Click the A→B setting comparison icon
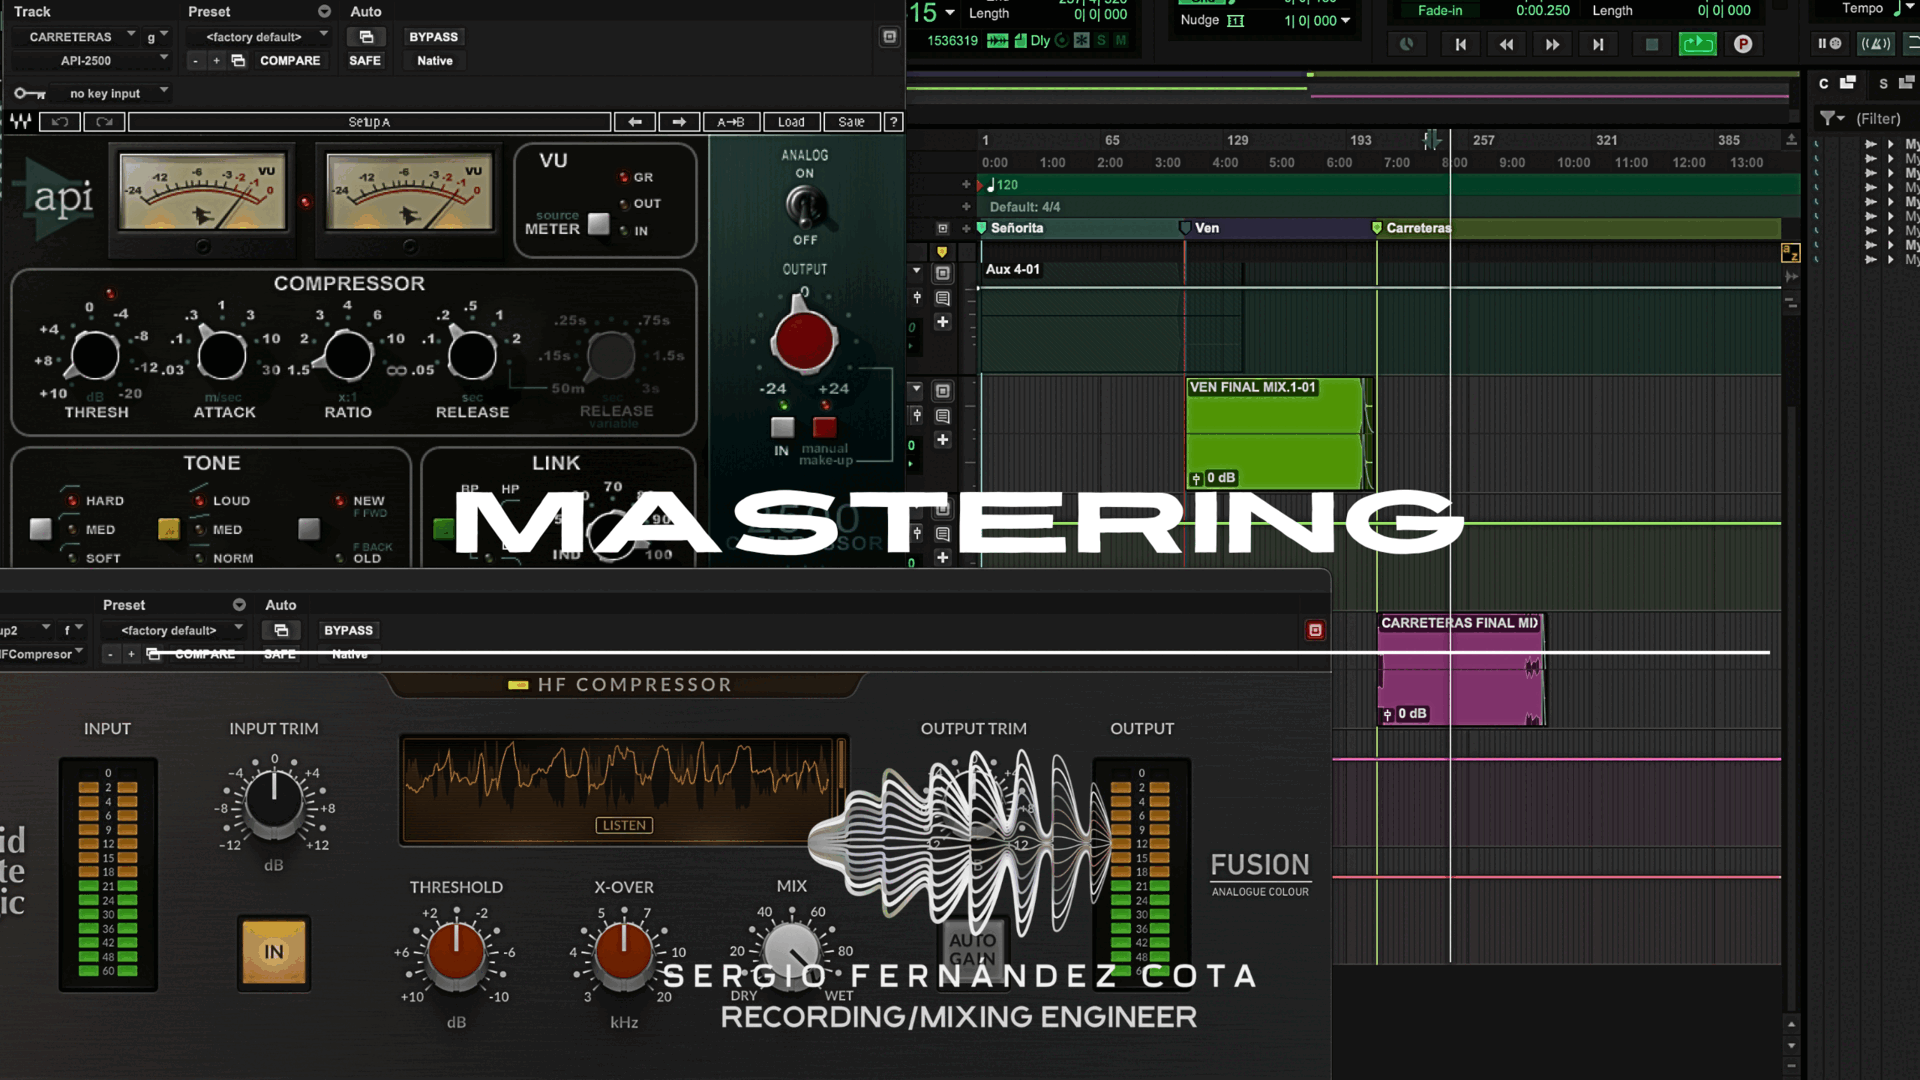 733,121
